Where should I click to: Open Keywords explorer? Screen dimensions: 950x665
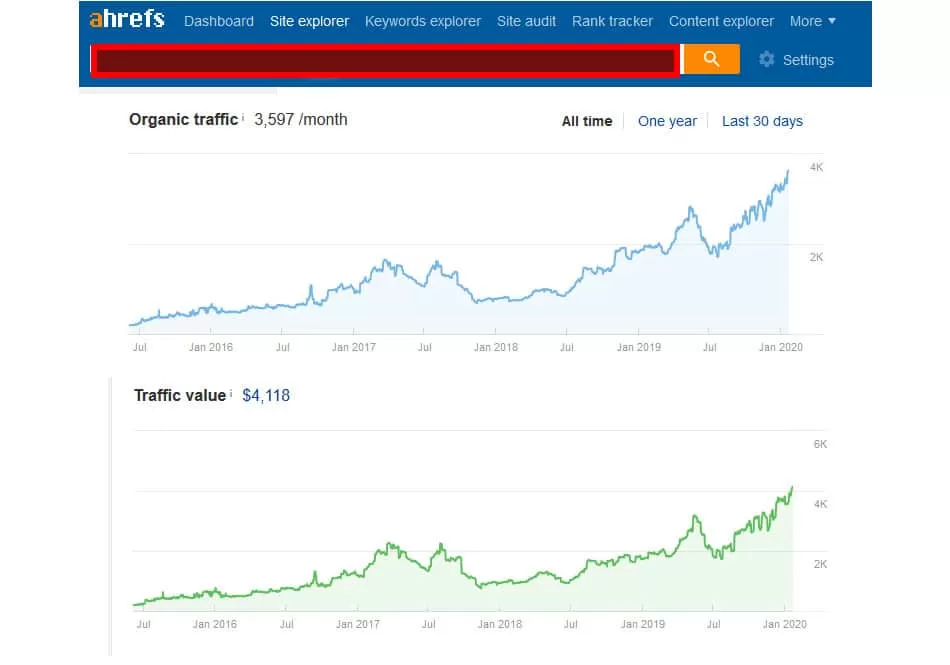click(422, 21)
